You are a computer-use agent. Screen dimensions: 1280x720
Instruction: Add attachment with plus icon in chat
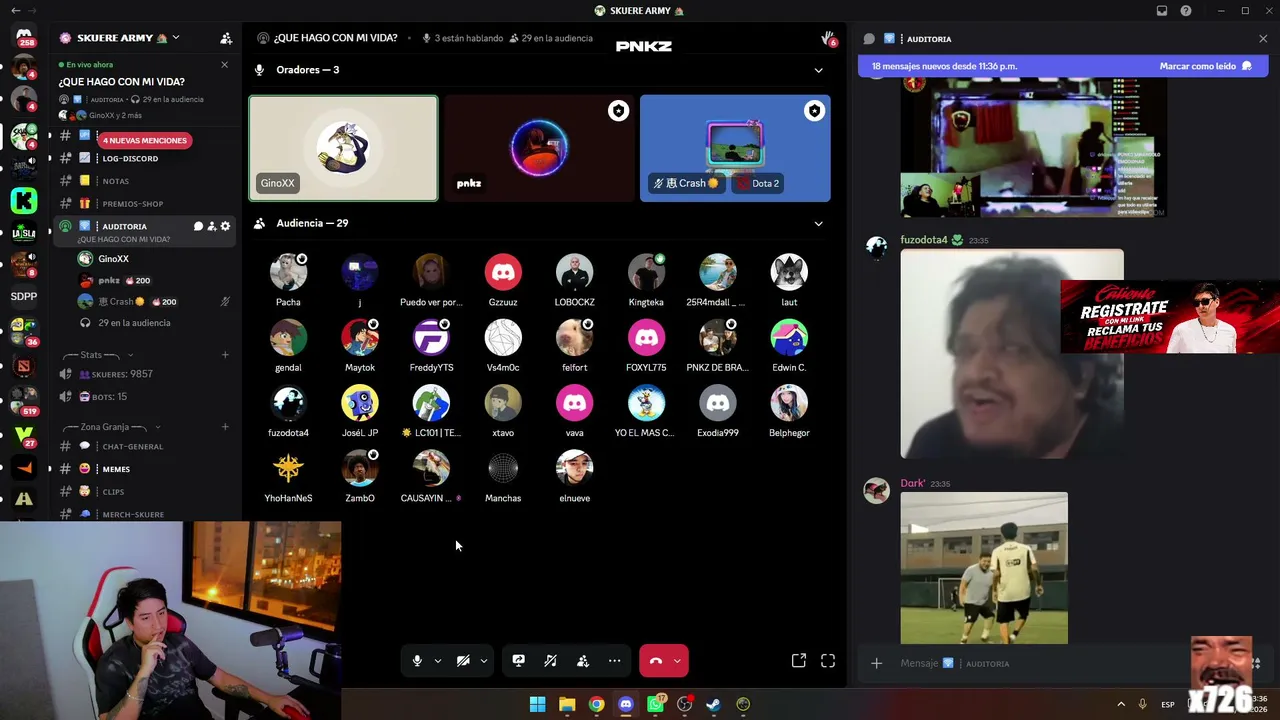tap(877, 663)
